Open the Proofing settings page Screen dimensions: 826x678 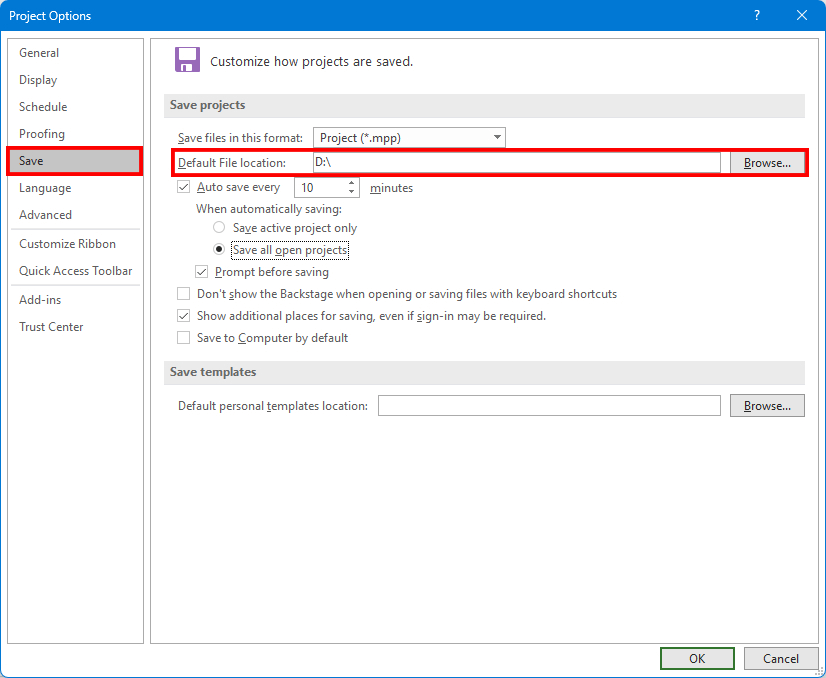pyautogui.click(x=41, y=133)
